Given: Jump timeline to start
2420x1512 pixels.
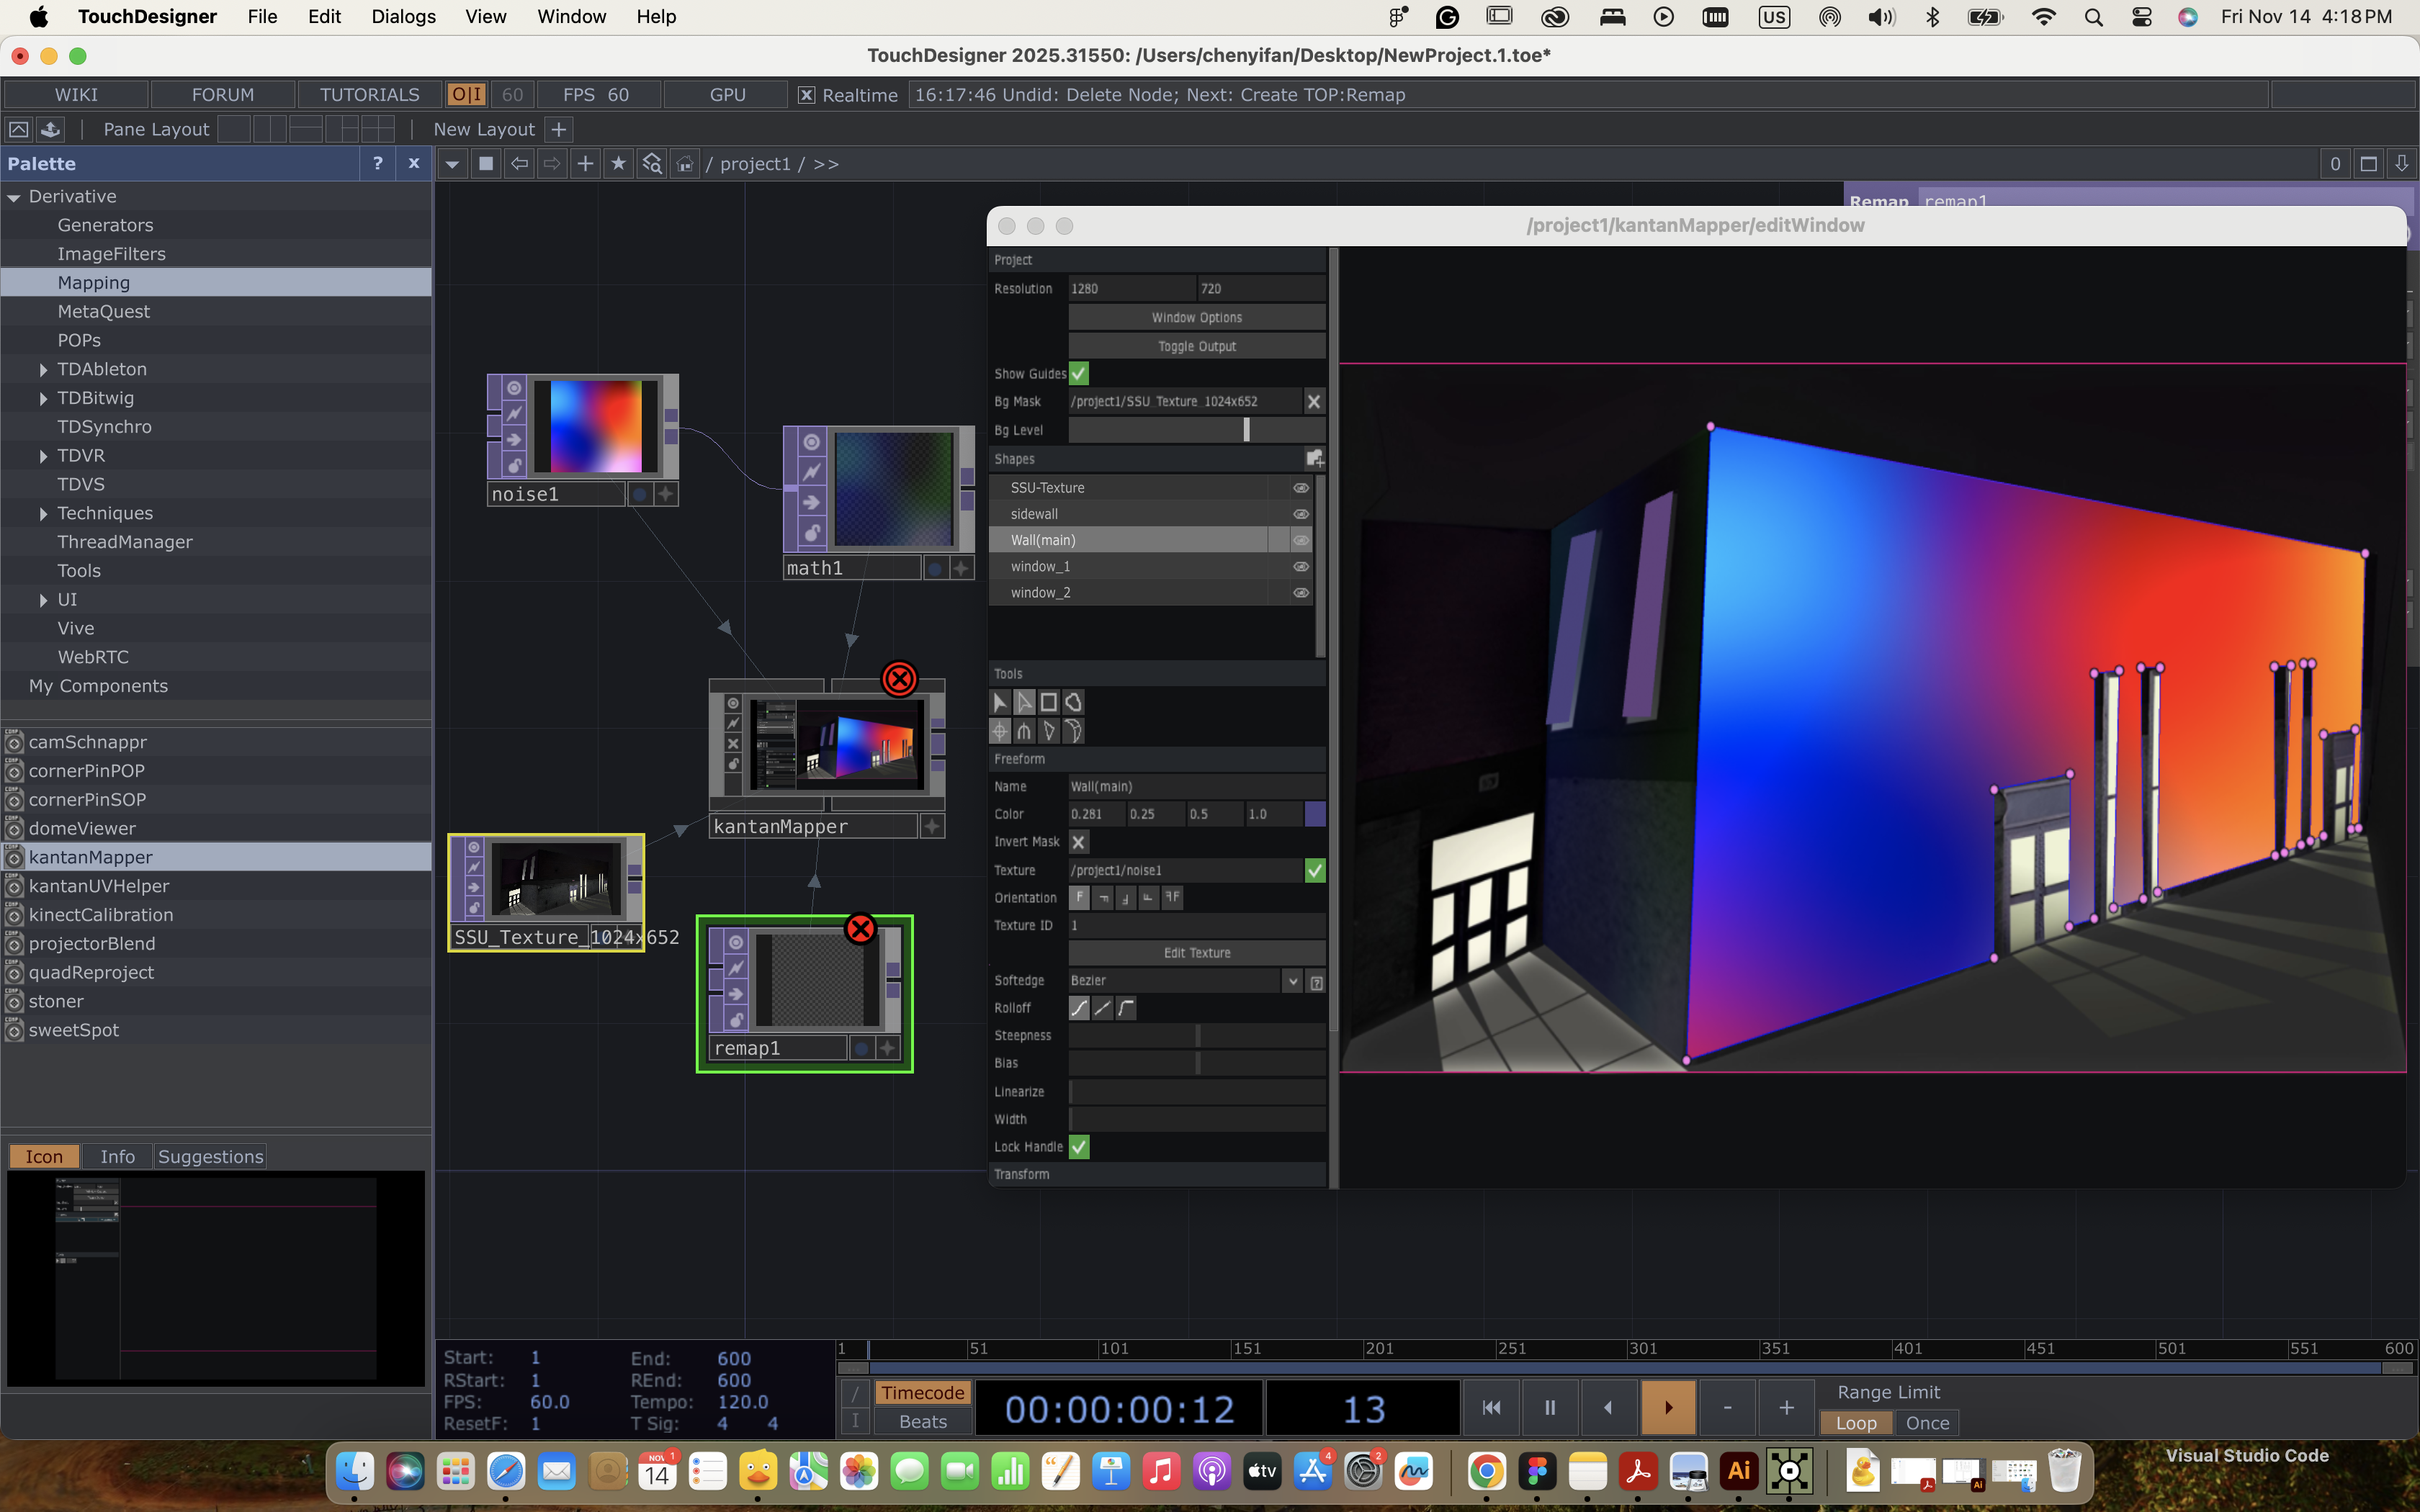Looking at the screenshot, I should click(x=1491, y=1407).
